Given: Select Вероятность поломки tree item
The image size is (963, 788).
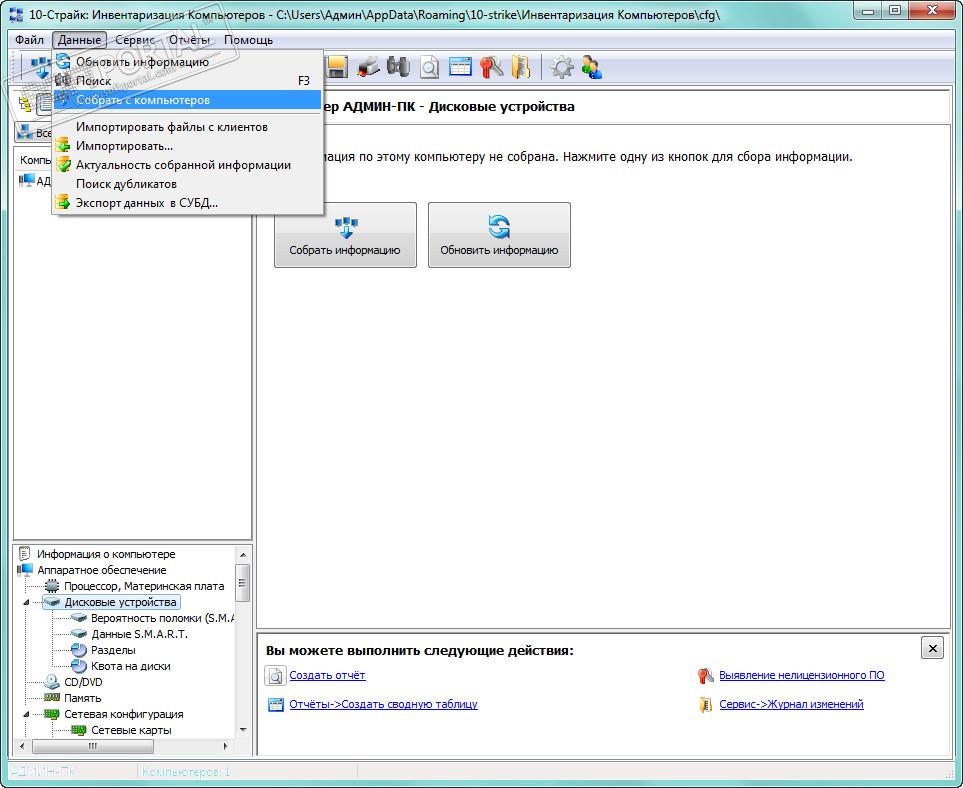Looking at the screenshot, I should (x=162, y=618).
